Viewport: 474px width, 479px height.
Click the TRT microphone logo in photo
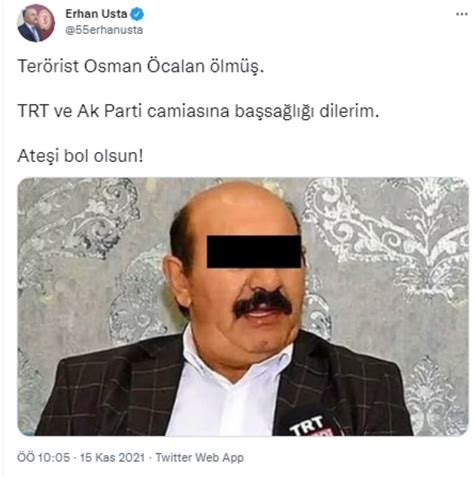pyautogui.click(x=307, y=425)
